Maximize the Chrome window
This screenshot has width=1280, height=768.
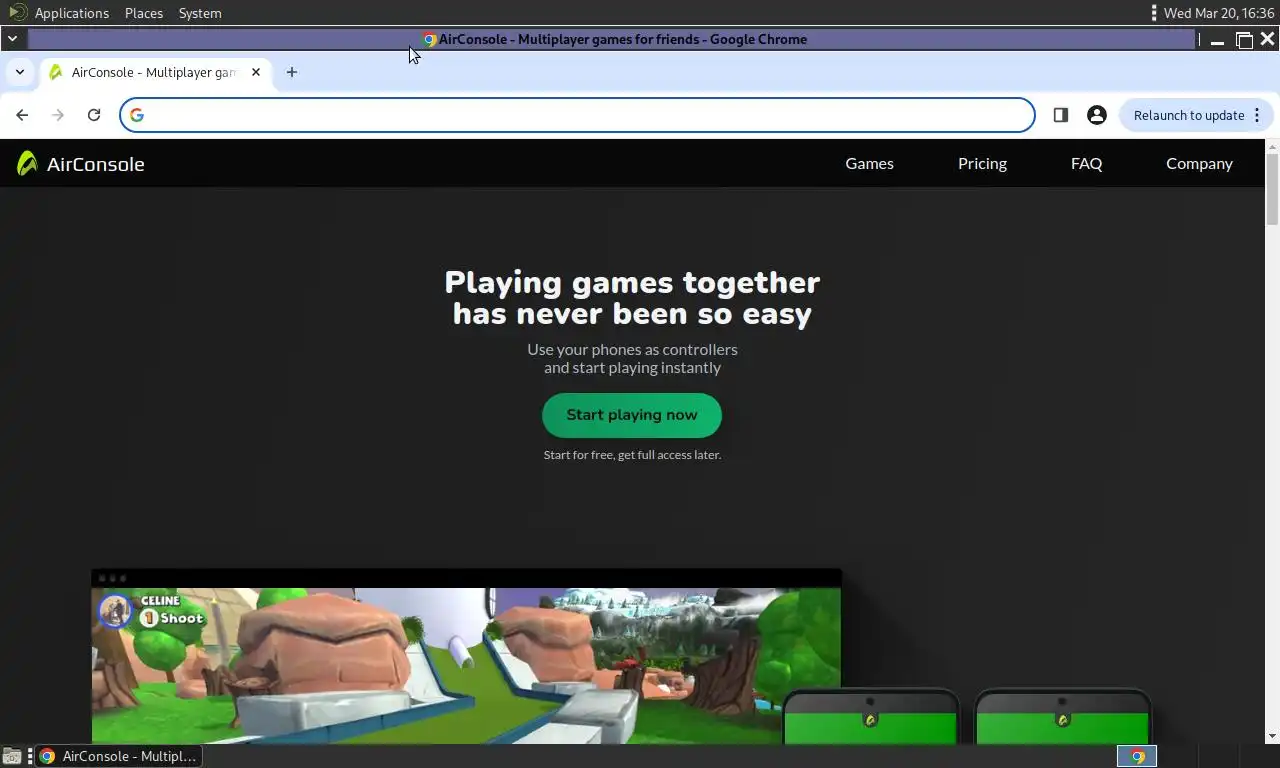(x=1244, y=40)
